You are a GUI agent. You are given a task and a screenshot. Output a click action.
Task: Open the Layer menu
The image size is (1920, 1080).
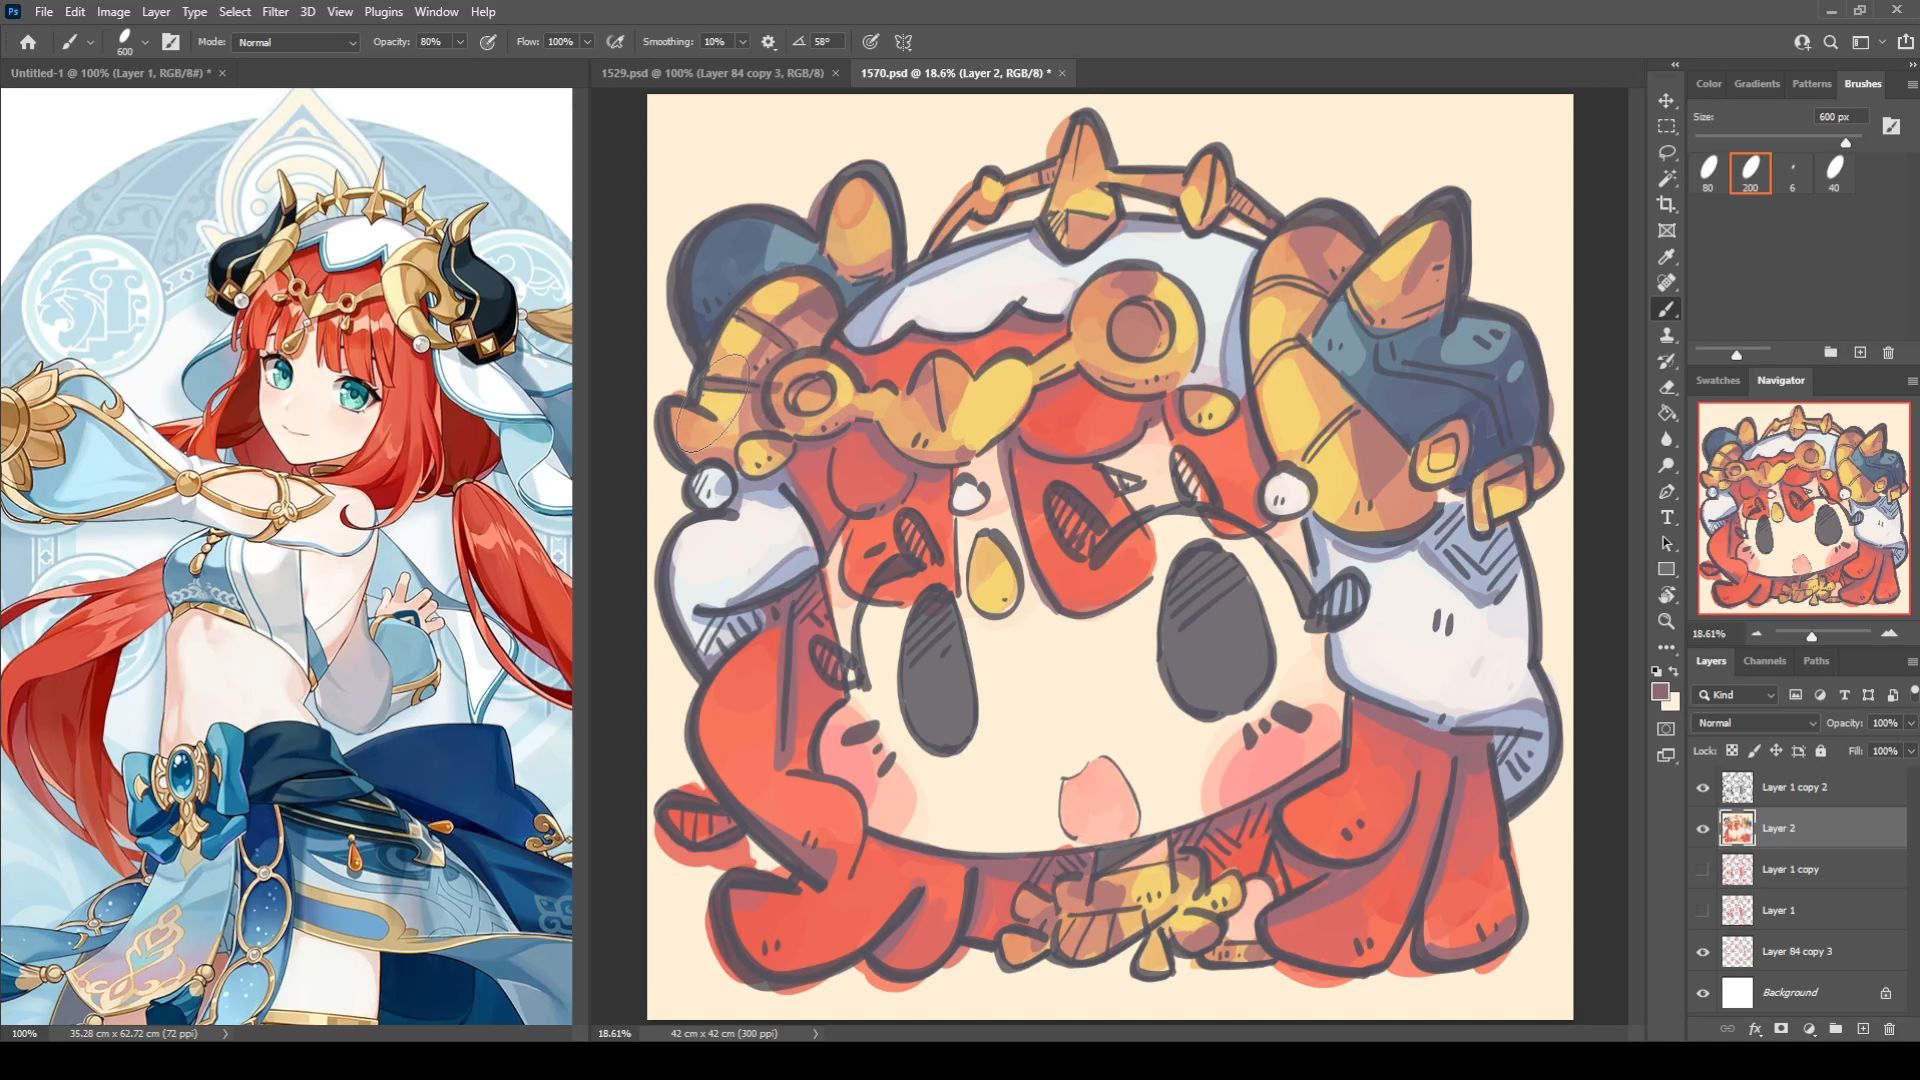155,12
